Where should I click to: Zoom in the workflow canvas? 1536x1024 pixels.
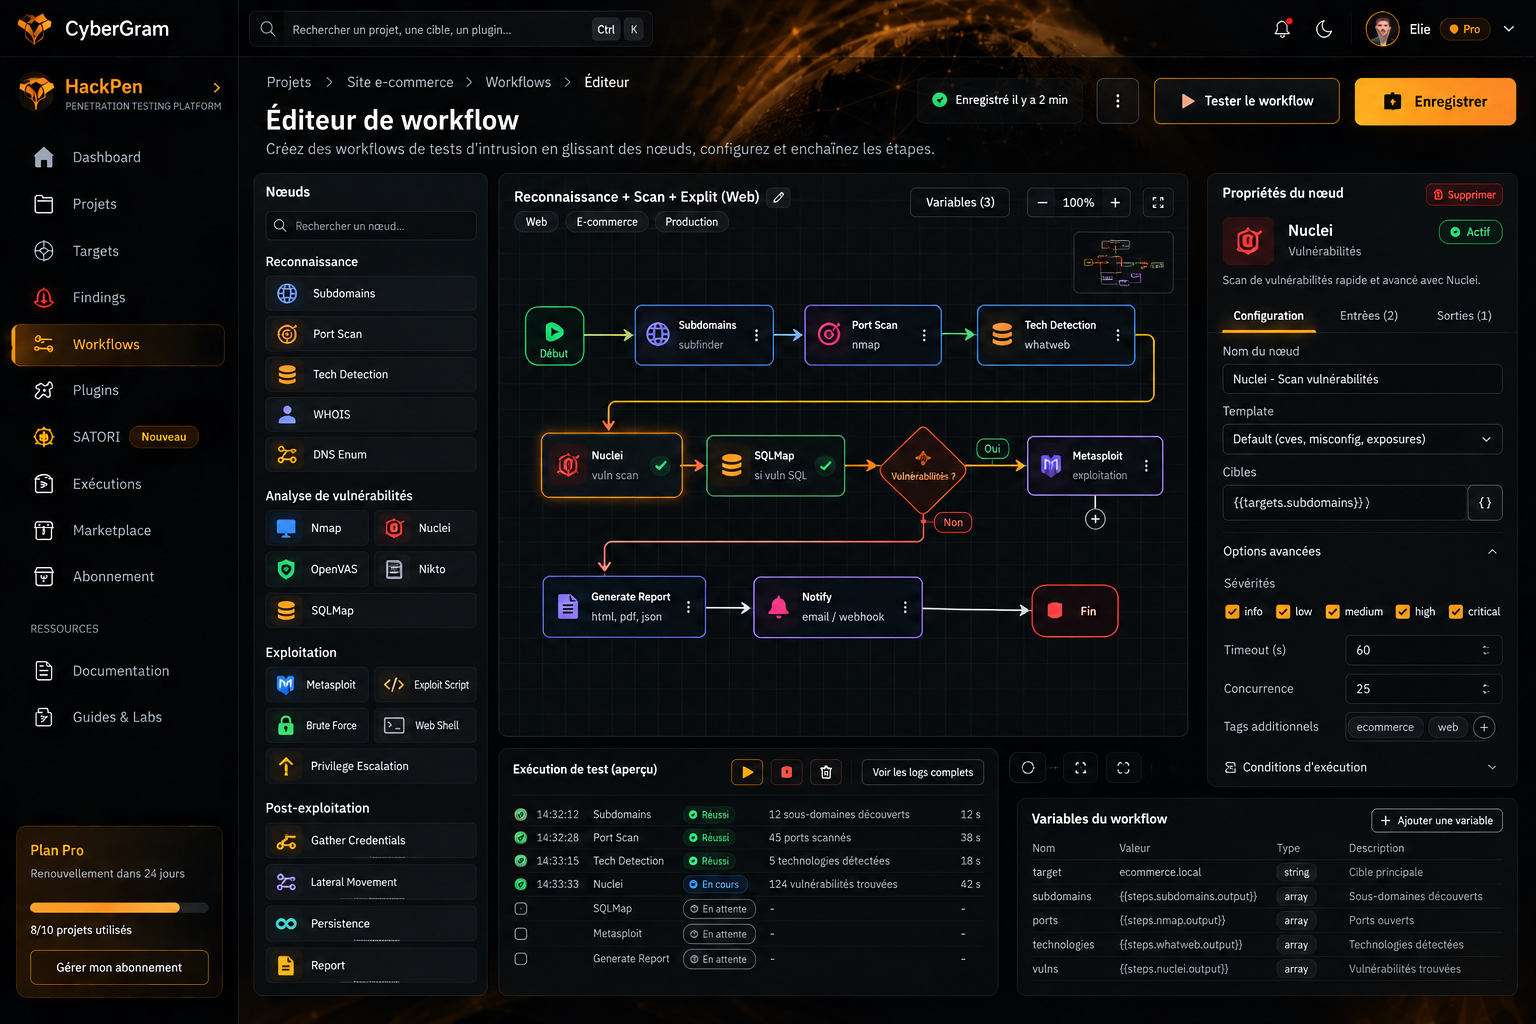(1115, 202)
